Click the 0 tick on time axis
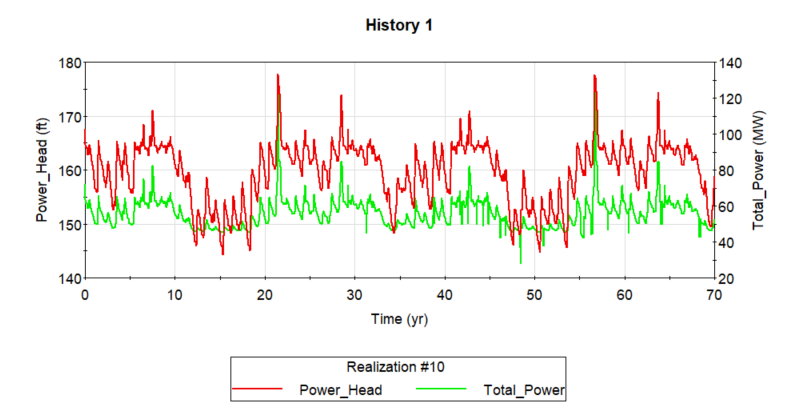The height and width of the screenshot is (409, 789). click(85, 295)
